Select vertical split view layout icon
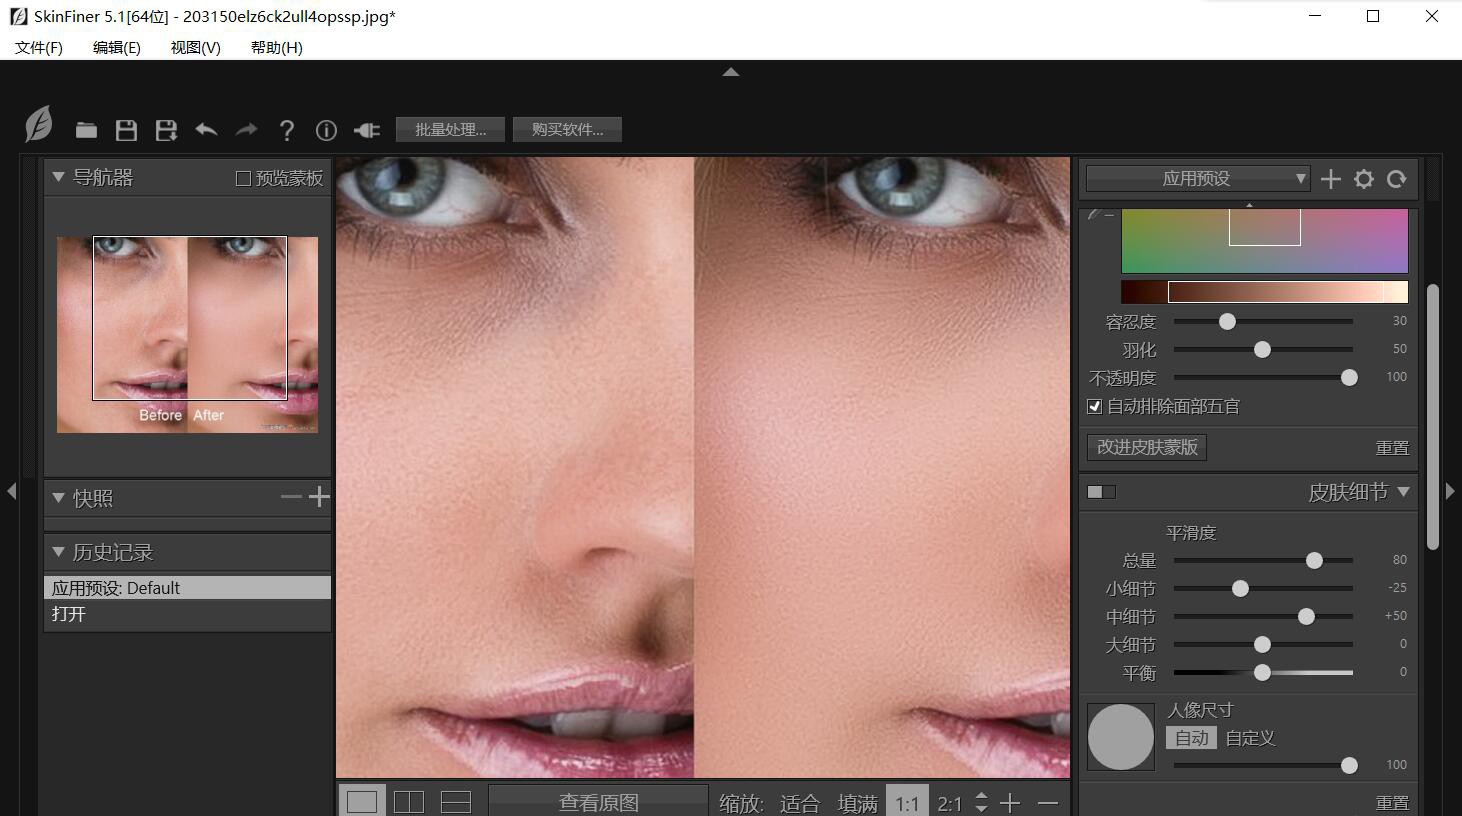The width and height of the screenshot is (1462, 816). tap(409, 802)
